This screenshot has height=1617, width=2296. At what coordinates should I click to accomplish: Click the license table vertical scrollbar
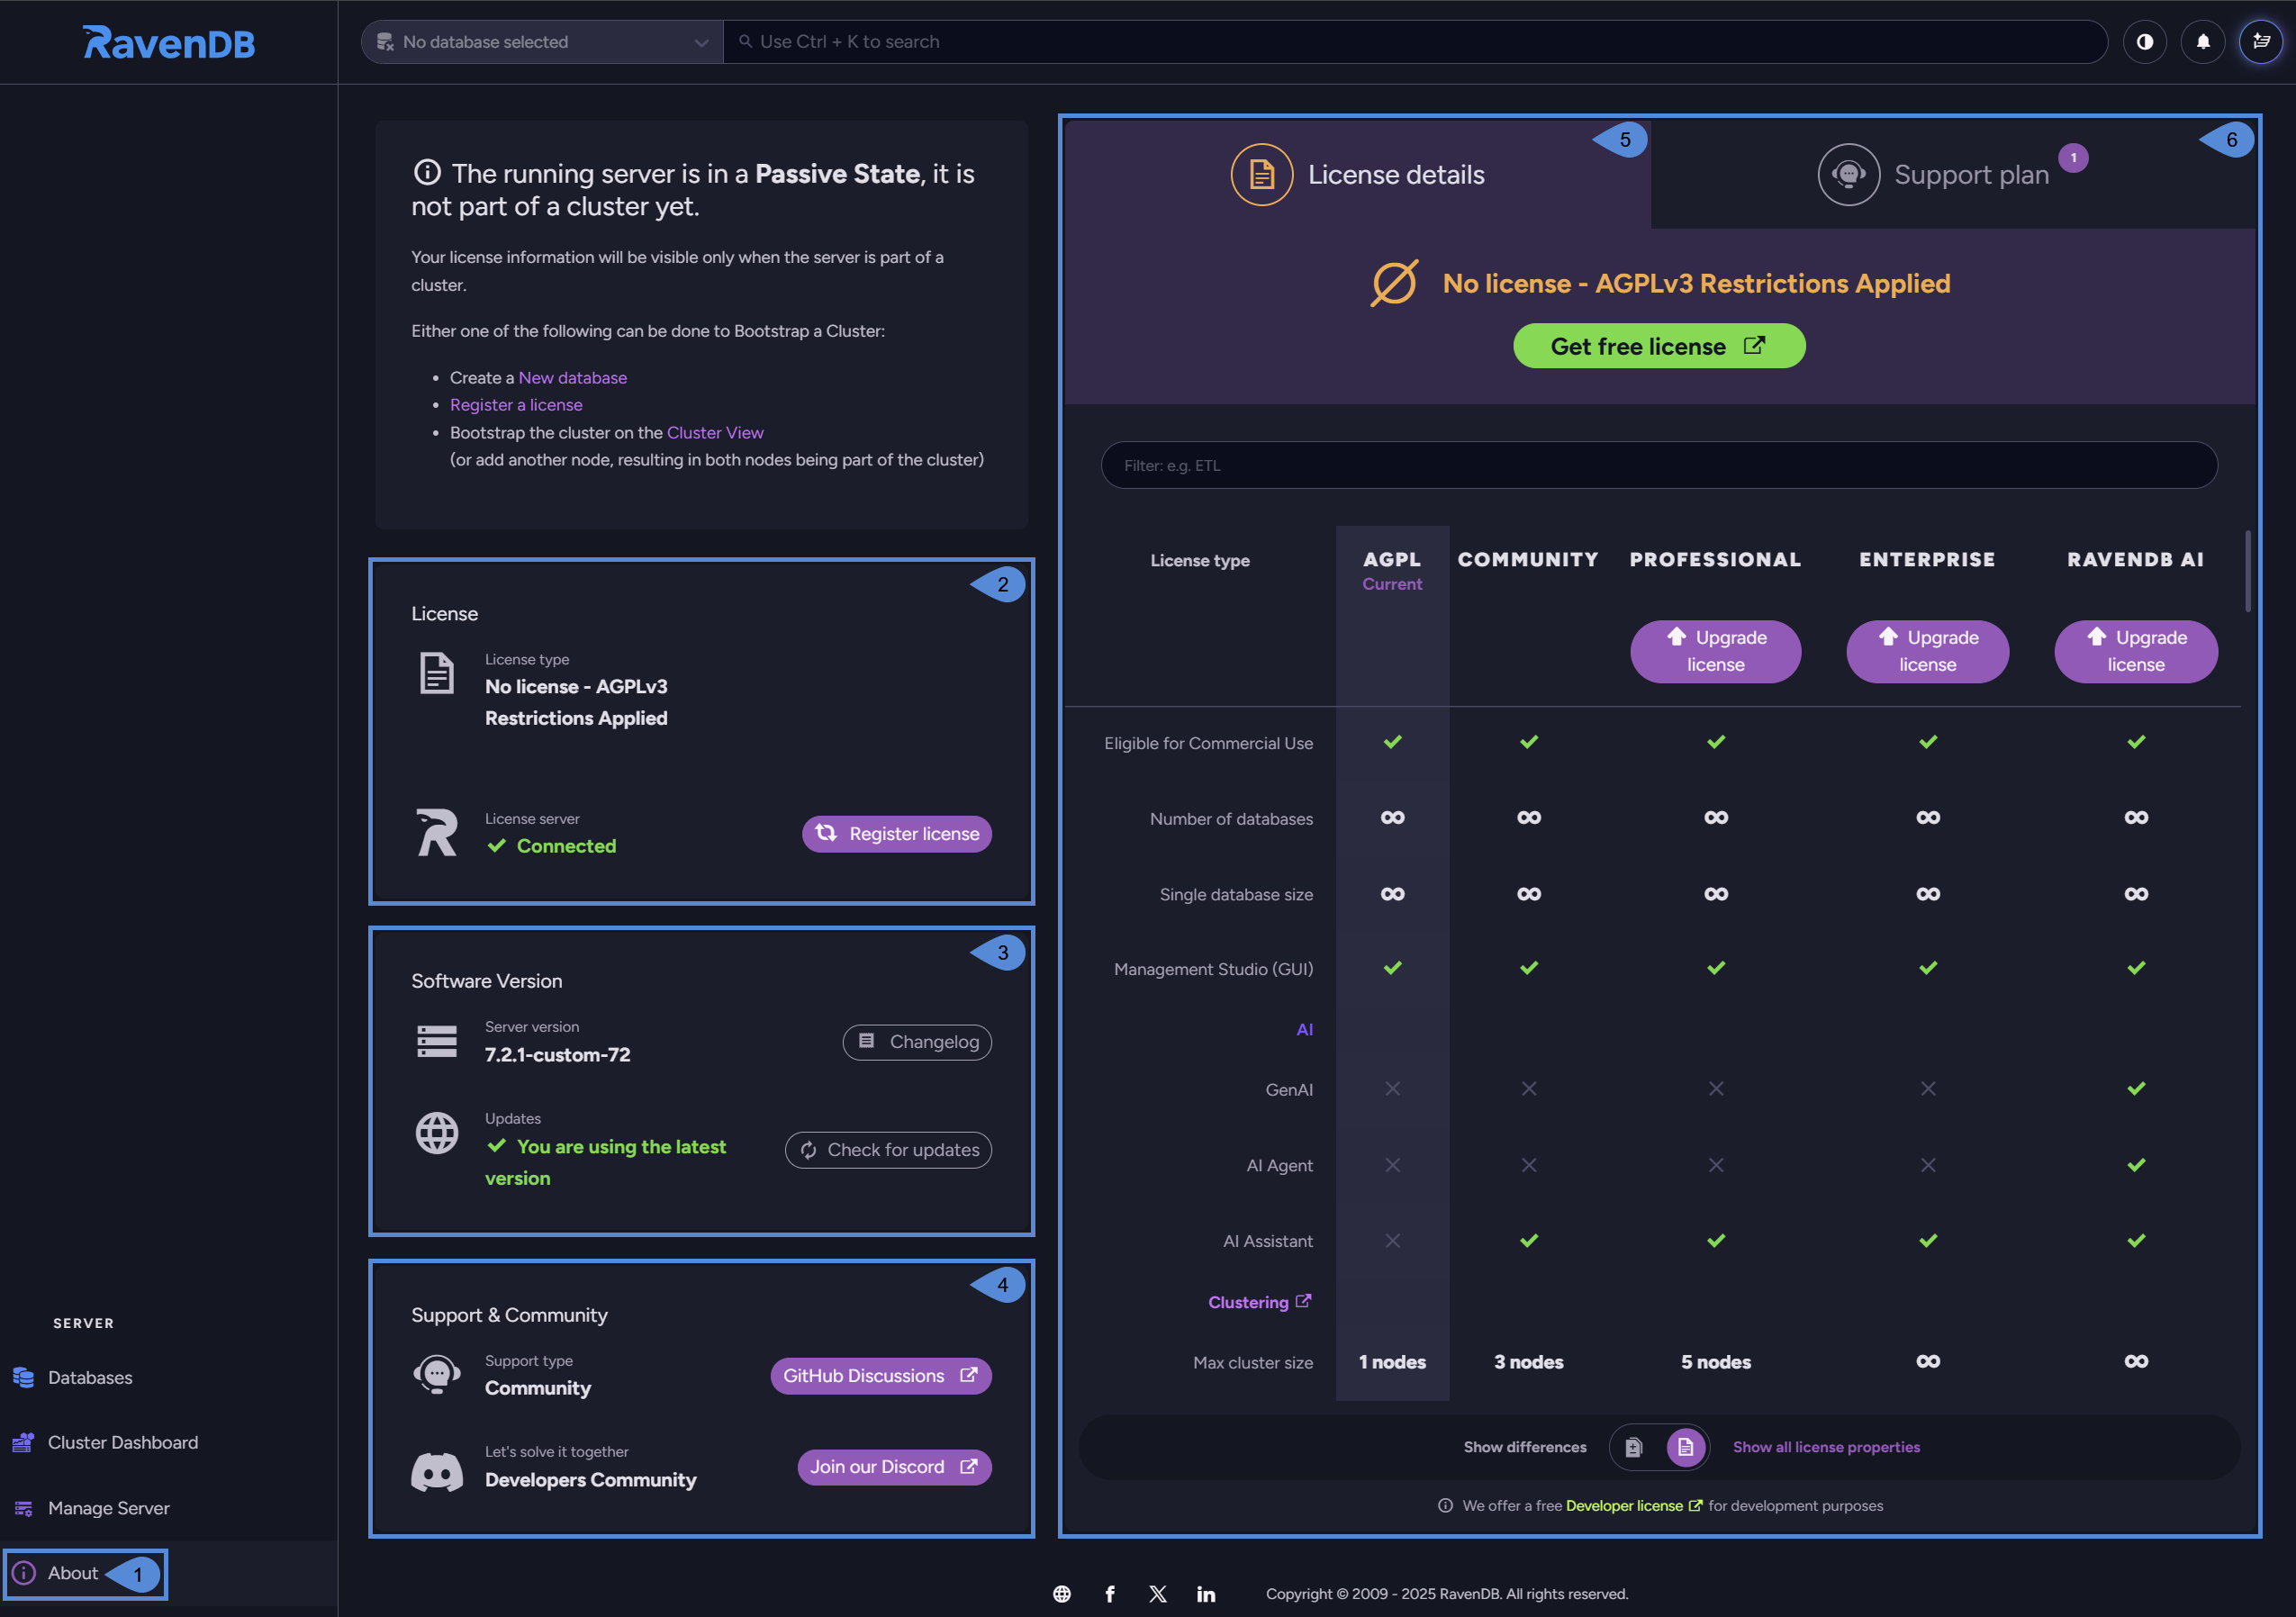[x=2247, y=571]
